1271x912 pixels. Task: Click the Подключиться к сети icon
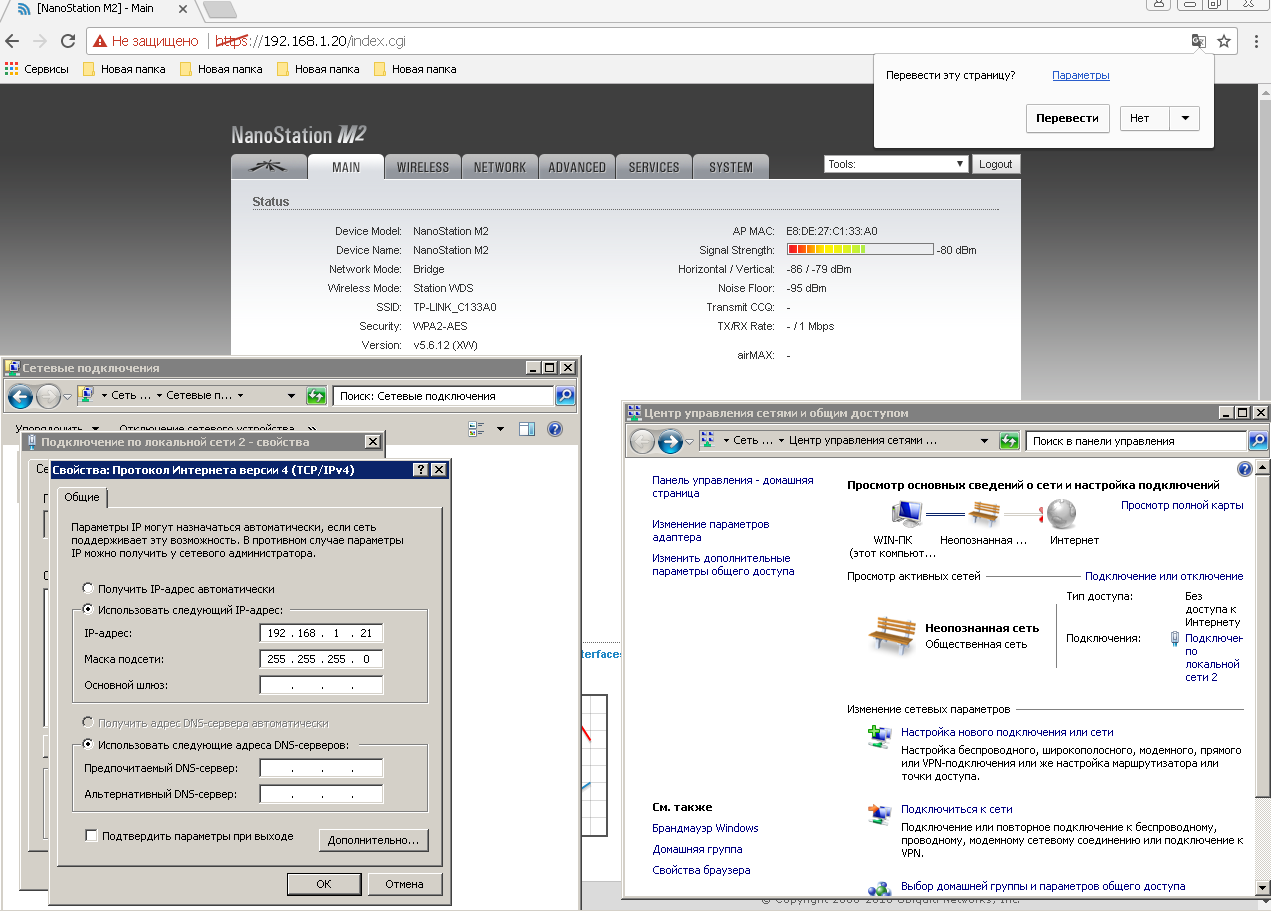(x=880, y=814)
